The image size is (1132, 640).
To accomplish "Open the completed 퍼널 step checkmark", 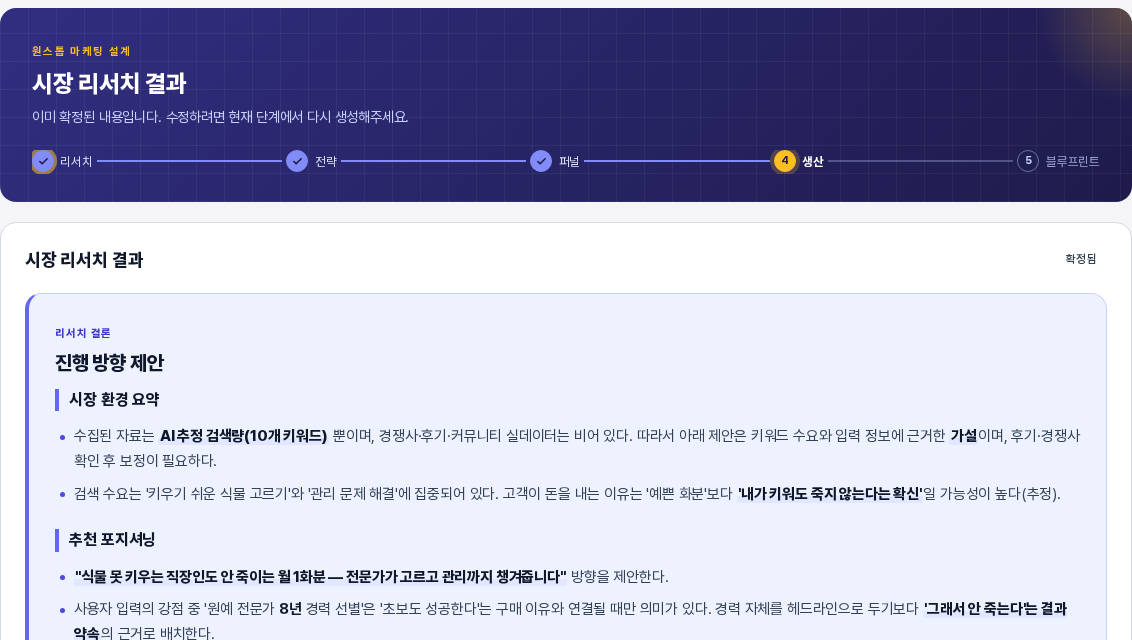I will (x=541, y=161).
